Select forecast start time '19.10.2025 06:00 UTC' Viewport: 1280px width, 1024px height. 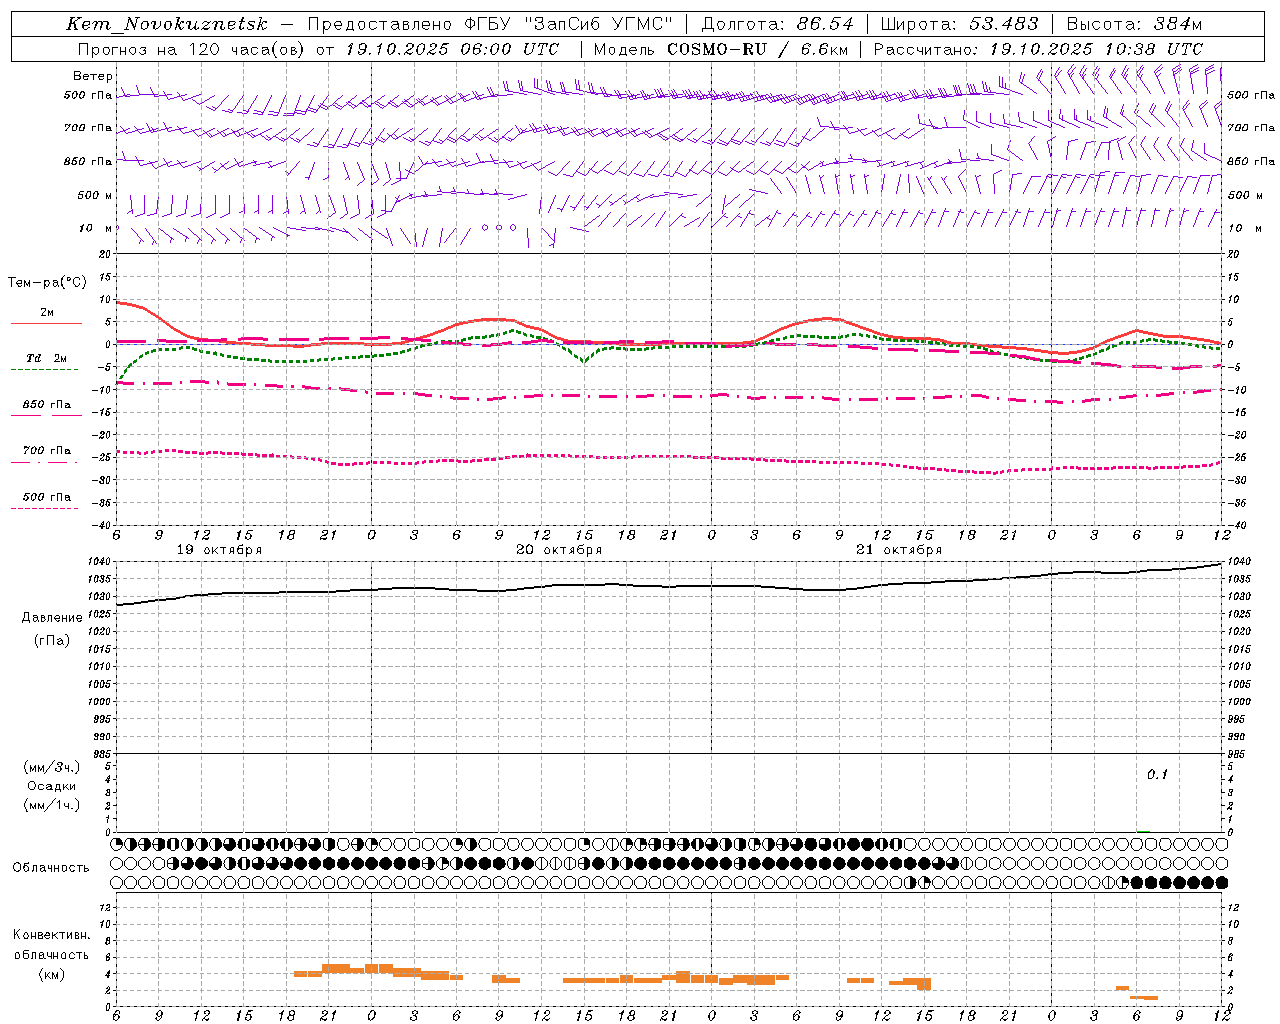click(x=453, y=49)
